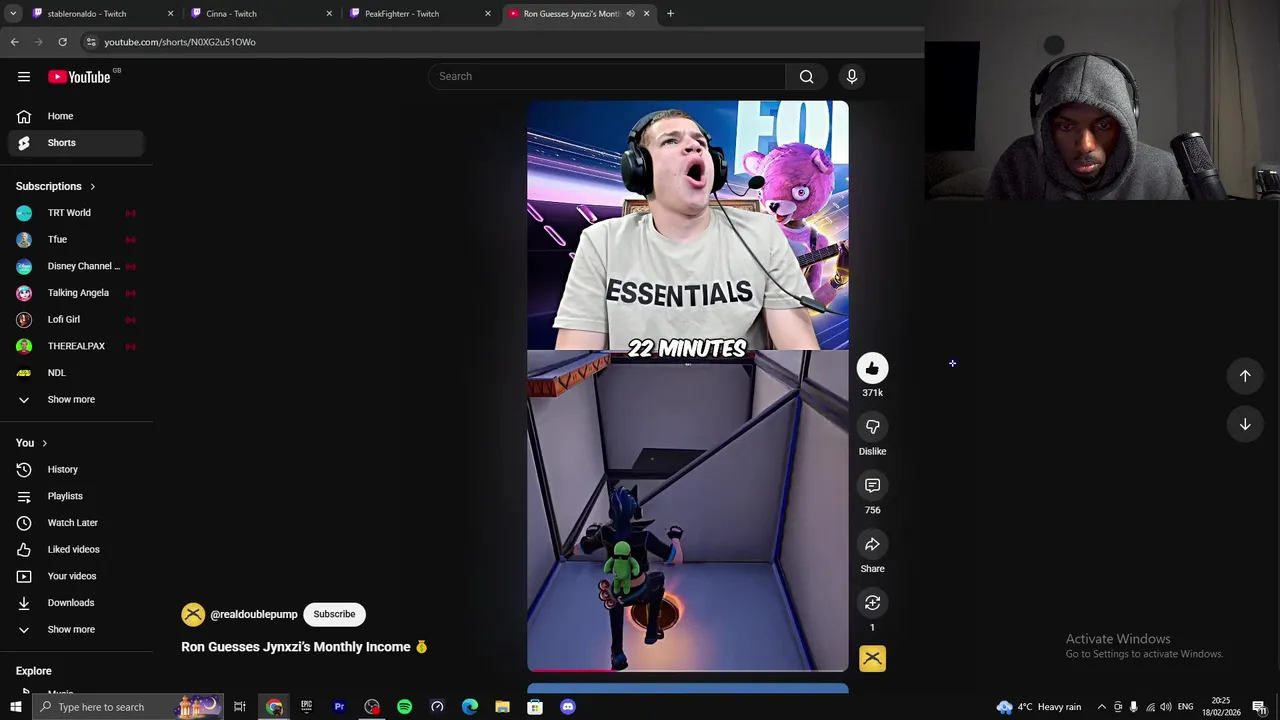Expand the Subscriptions section

(x=56, y=186)
